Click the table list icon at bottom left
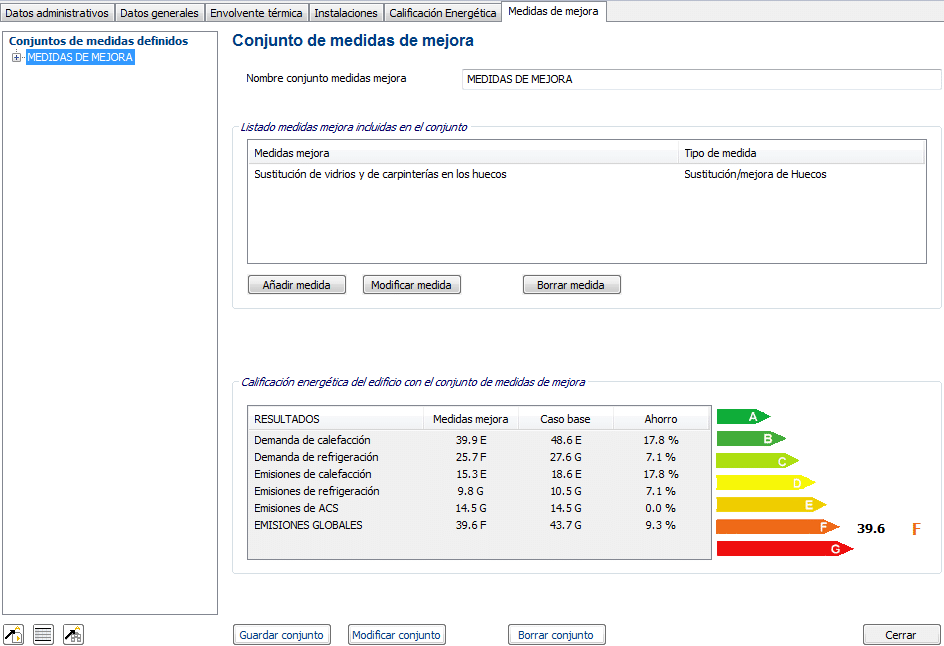This screenshot has width=944, height=646. tap(43, 634)
